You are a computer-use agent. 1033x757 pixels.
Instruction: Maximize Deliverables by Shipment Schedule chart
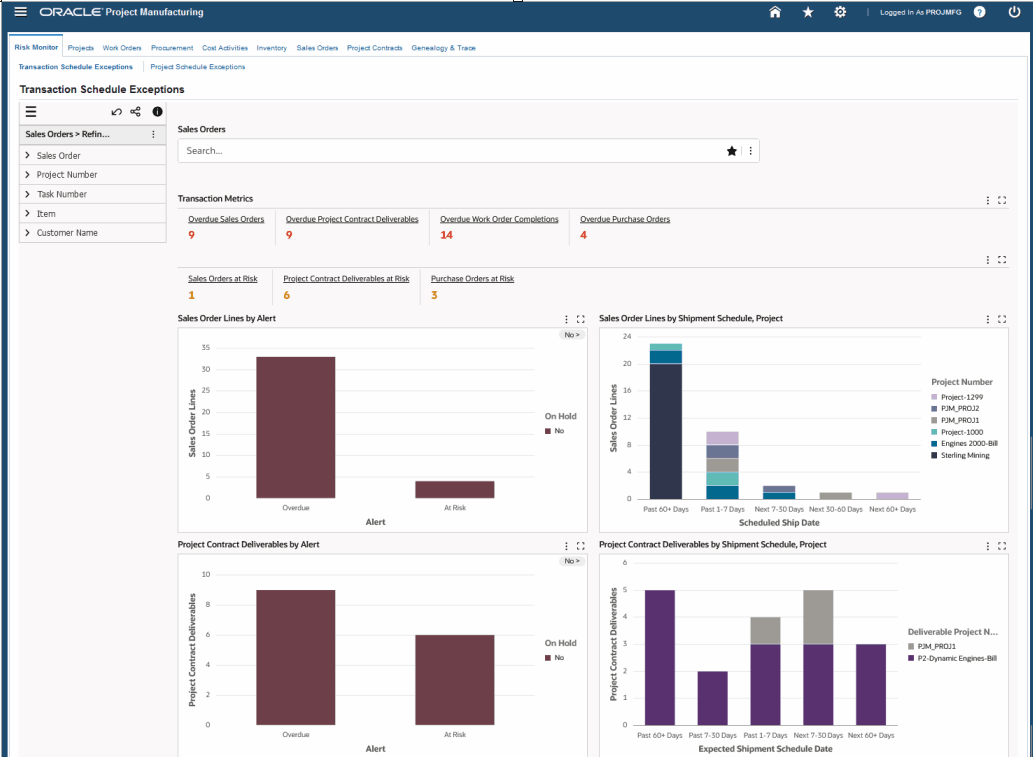[1002, 546]
